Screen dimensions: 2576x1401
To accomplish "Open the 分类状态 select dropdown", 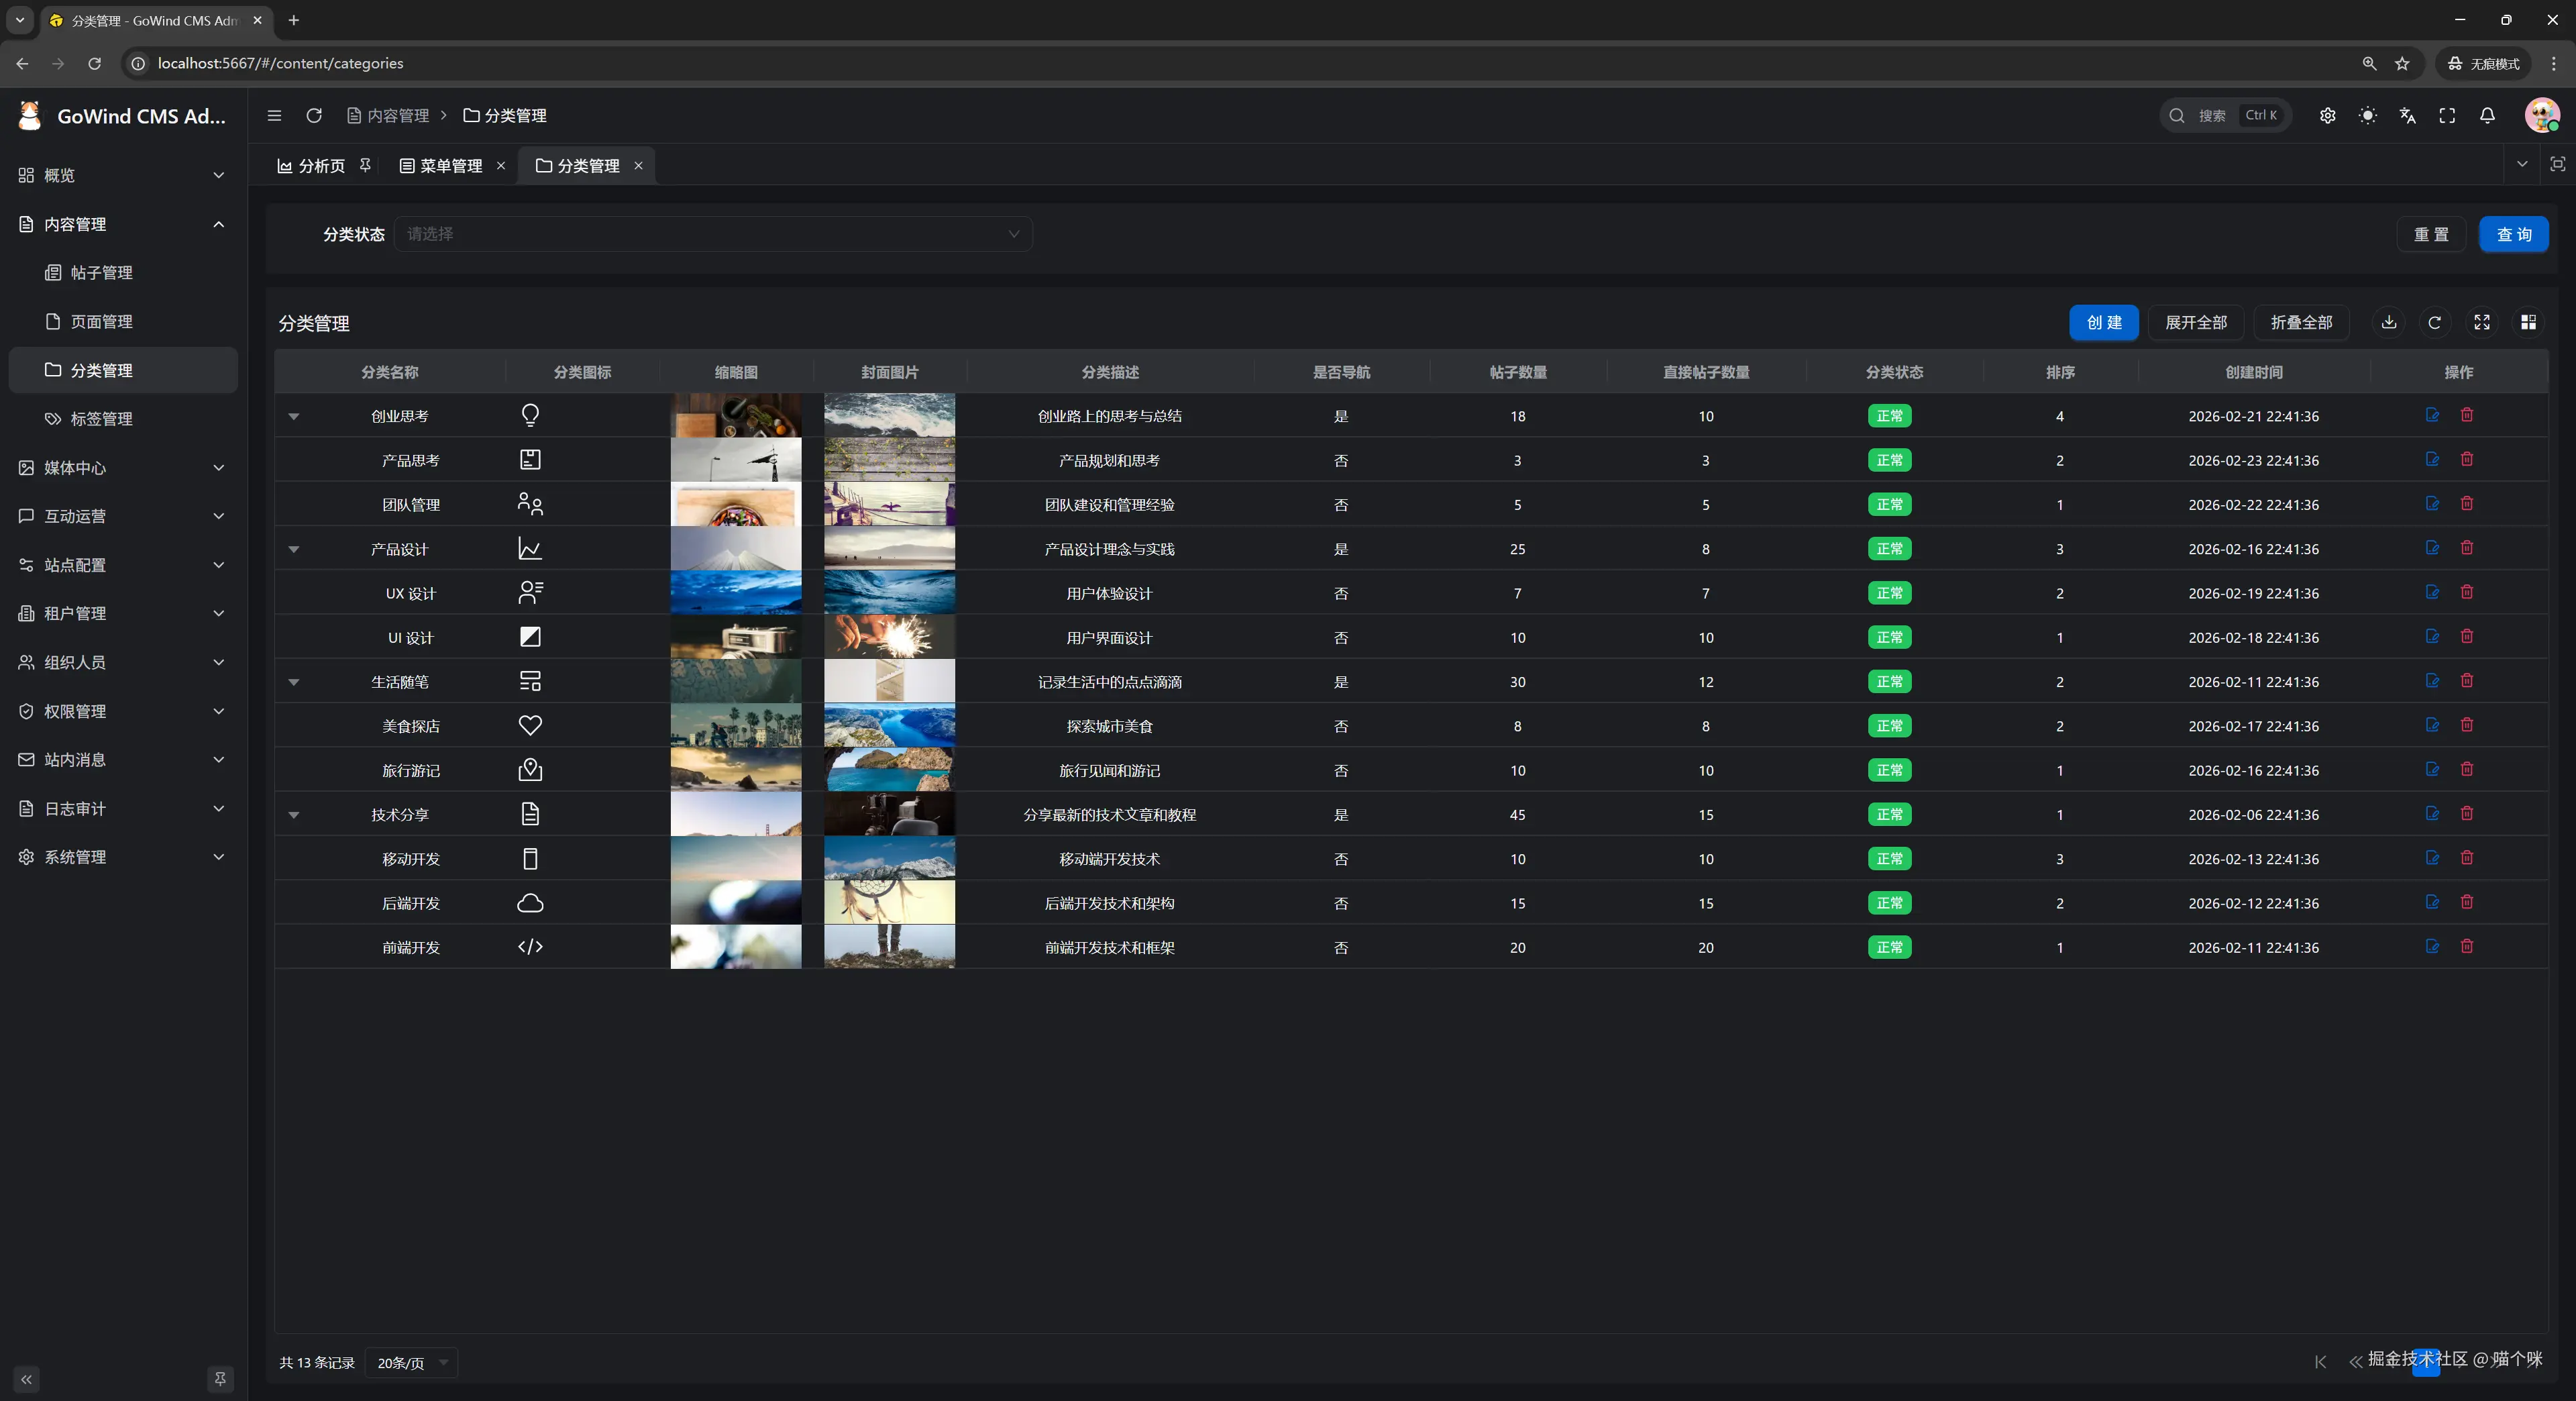I will [x=712, y=234].
